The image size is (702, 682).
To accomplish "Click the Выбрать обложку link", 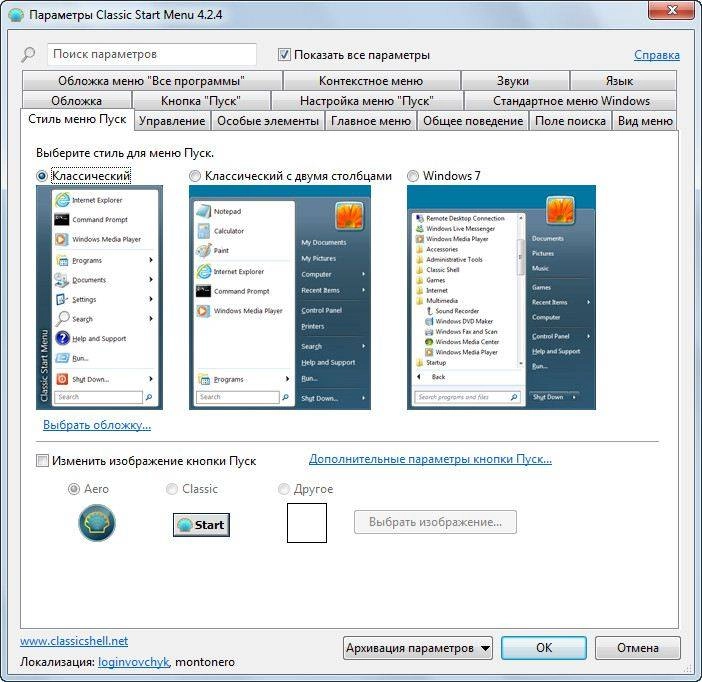I will tap(97, 425).
